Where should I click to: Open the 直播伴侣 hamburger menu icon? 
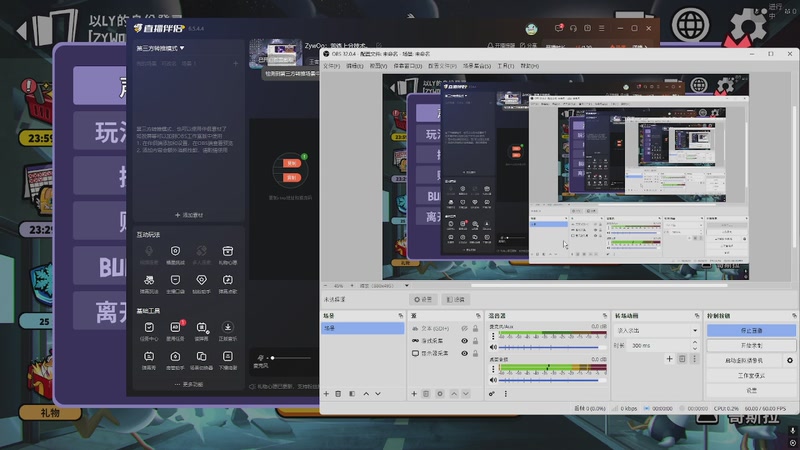(602, 29)
